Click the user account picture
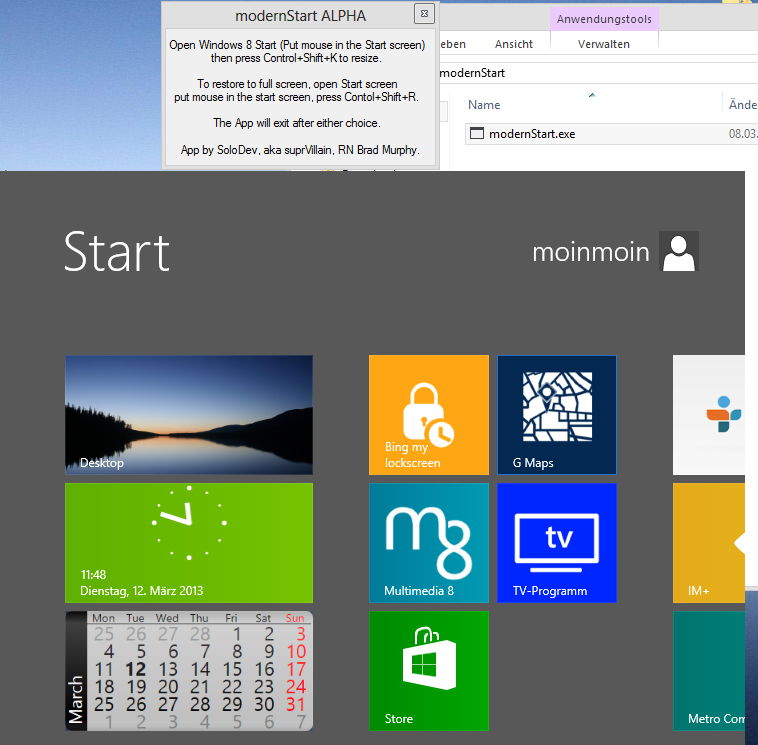This screenshot has width=758, height=745. [x=679, y=251]
